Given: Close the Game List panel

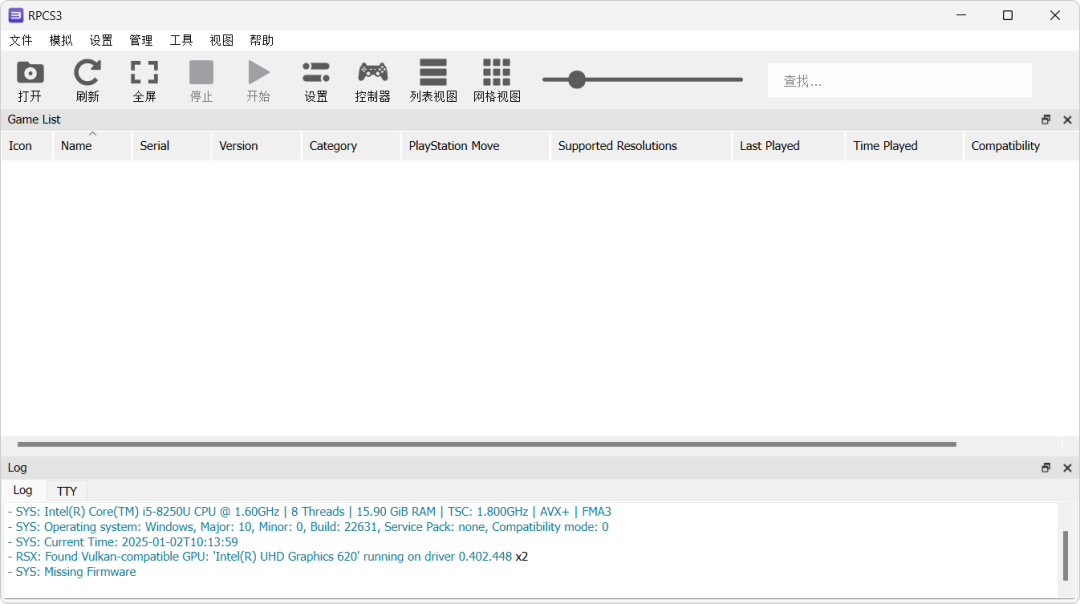Looking at the screenshot, I should click(x=1067, y=120).
